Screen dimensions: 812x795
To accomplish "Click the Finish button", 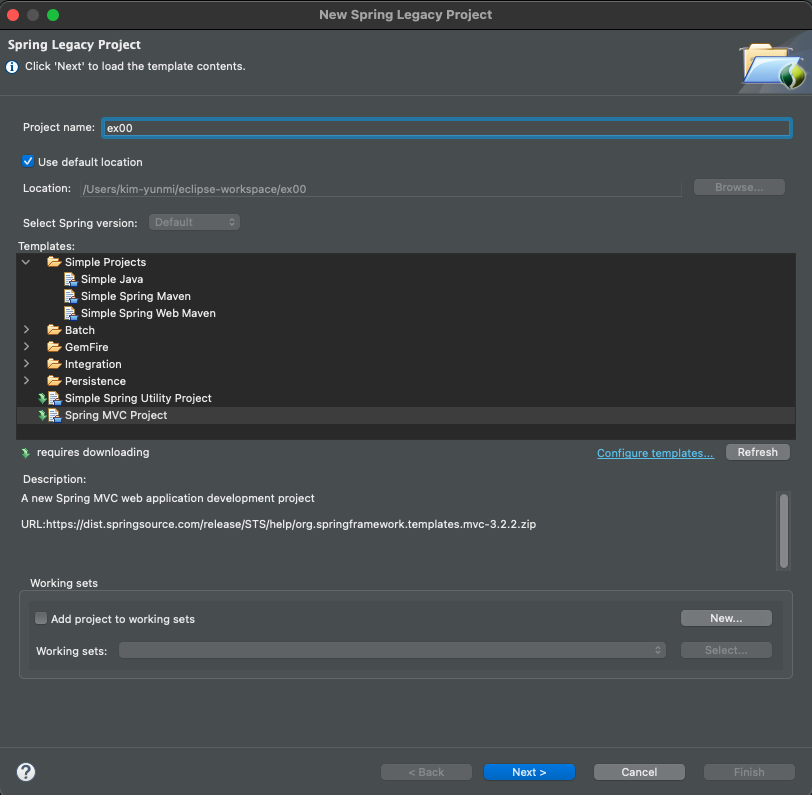I will pos(749,772).
